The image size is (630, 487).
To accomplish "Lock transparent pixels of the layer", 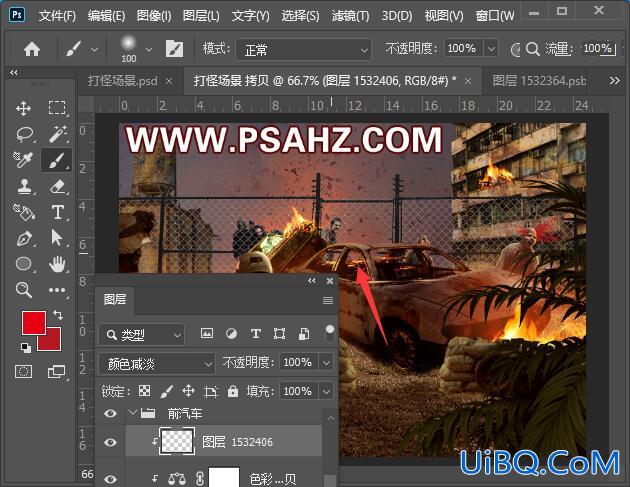I will 144,391.
